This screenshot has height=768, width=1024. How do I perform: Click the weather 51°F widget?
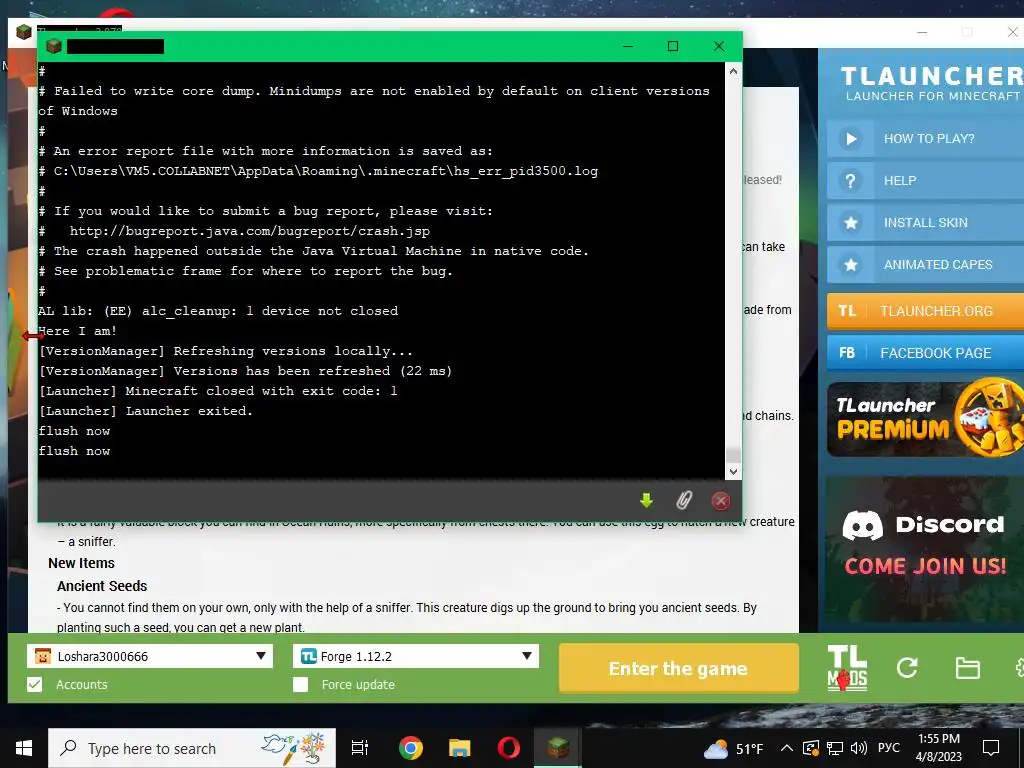pyautogui.click(x=733, y=748)
